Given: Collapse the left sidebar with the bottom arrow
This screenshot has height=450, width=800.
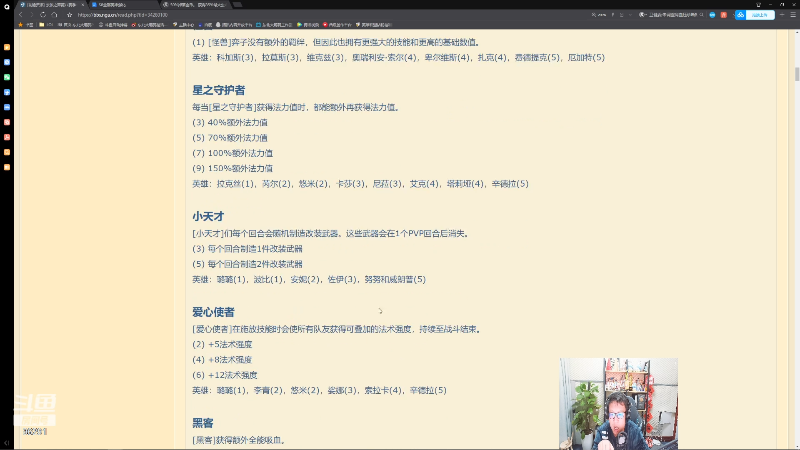Looking at the screenshot, I should pyautogui.click(x=7, y=443).
